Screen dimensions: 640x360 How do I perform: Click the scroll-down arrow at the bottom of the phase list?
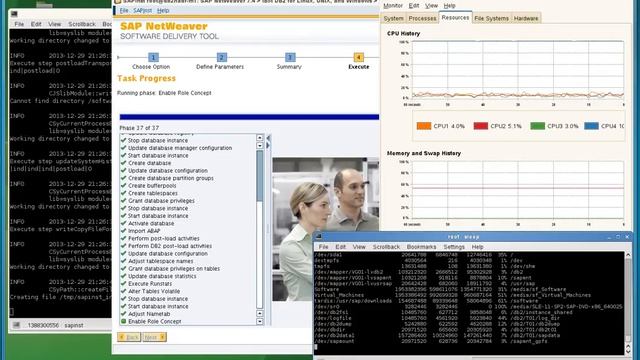pos(260,321)
